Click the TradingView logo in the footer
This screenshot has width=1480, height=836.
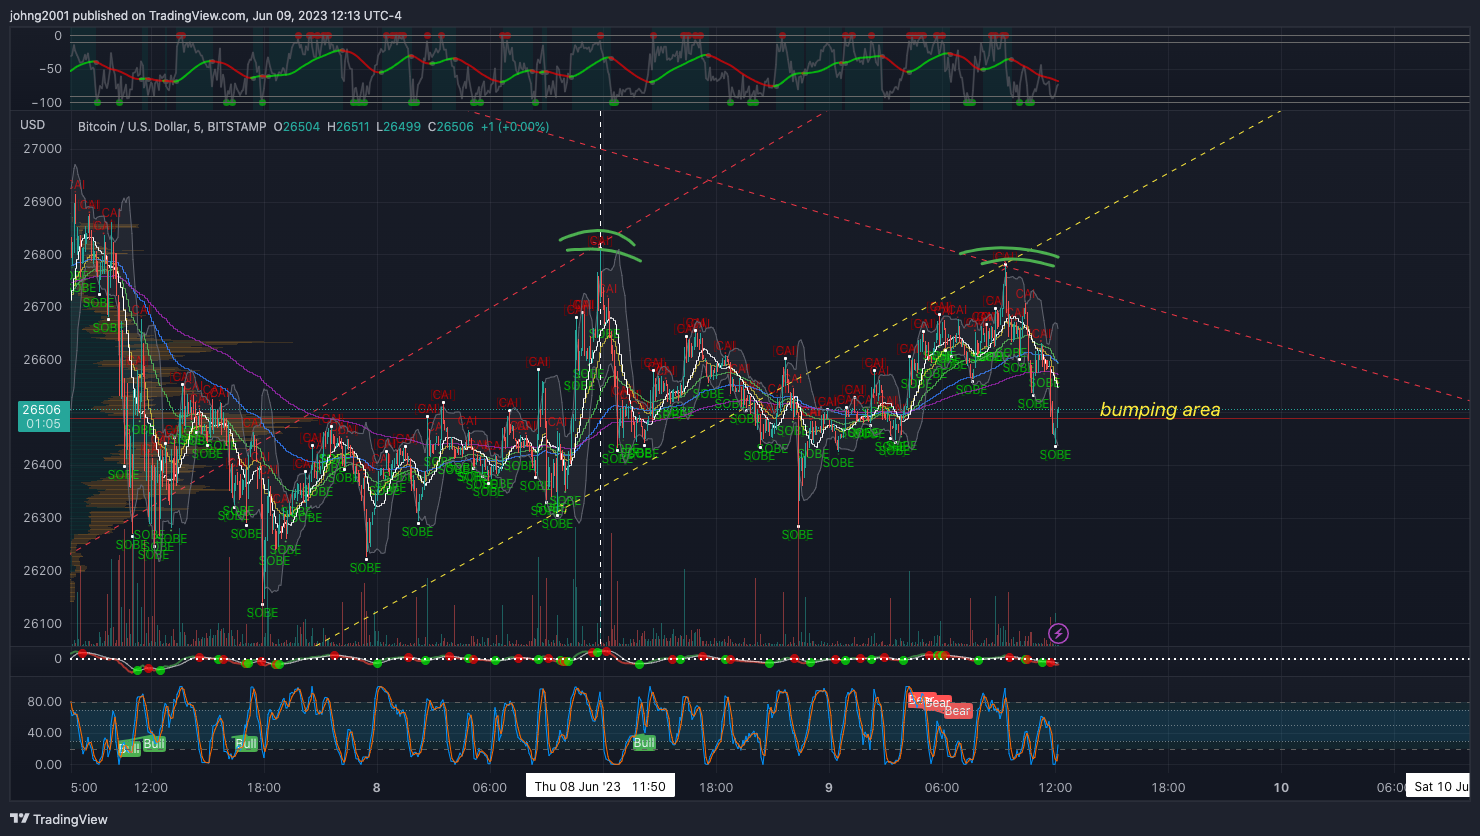58,819
